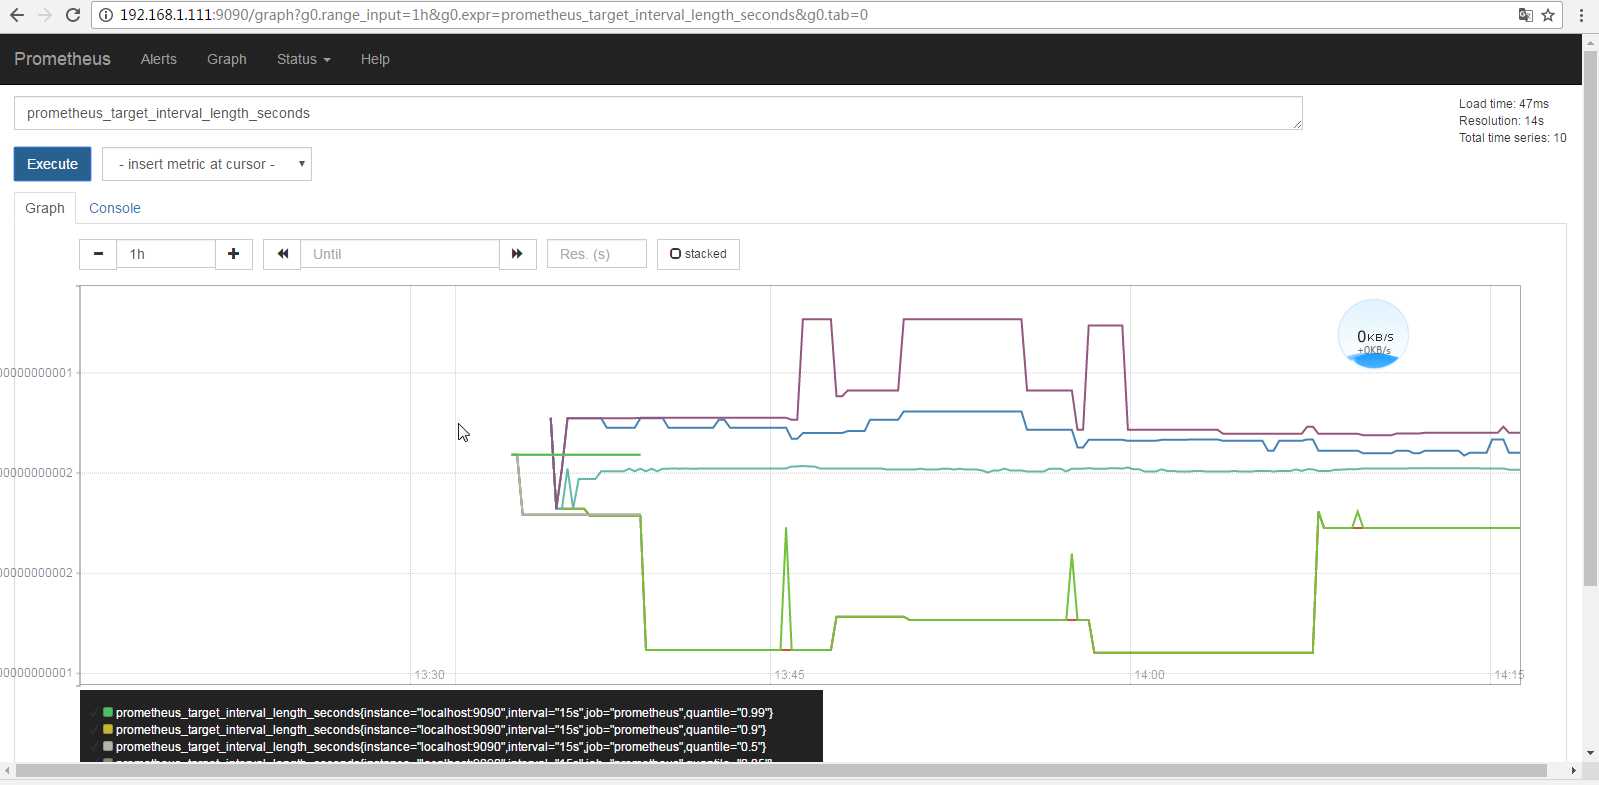
Task: Go forward using the browser forward arrow
Action: (x=44, y=15)
